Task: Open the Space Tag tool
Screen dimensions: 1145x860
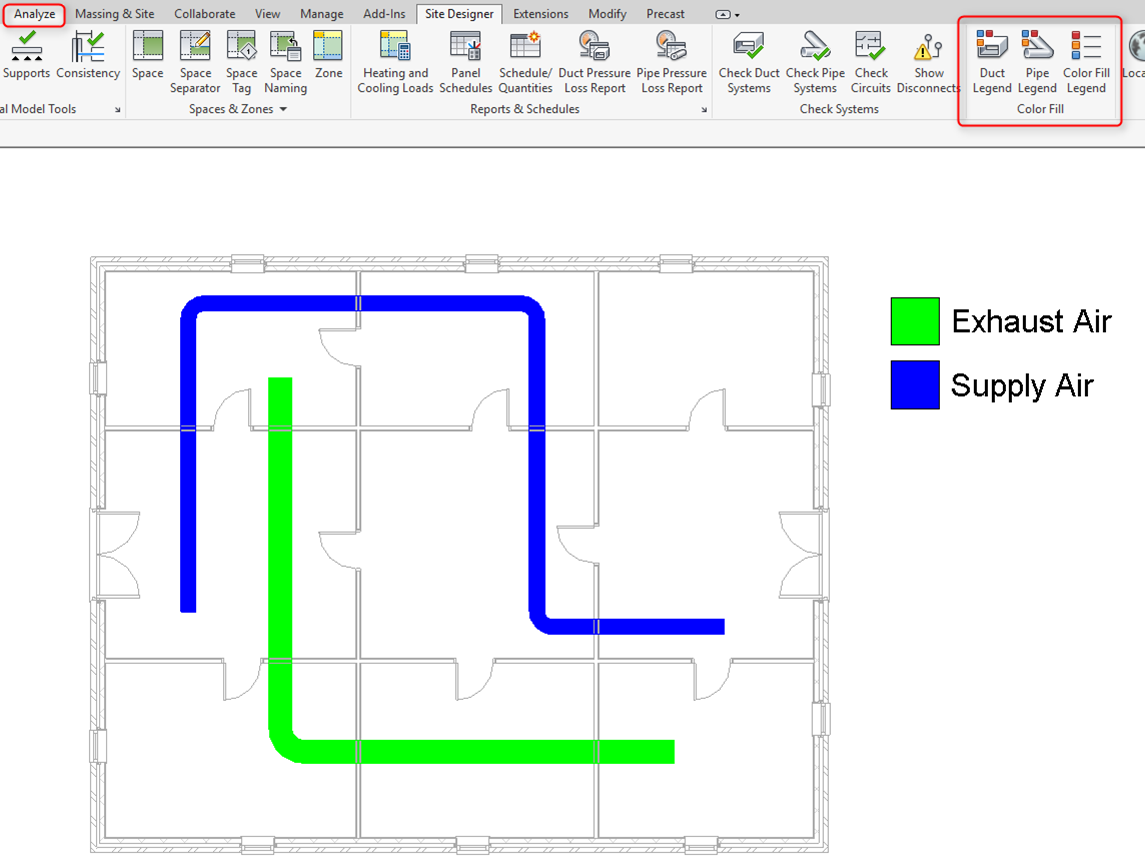Action: (241, 60)
